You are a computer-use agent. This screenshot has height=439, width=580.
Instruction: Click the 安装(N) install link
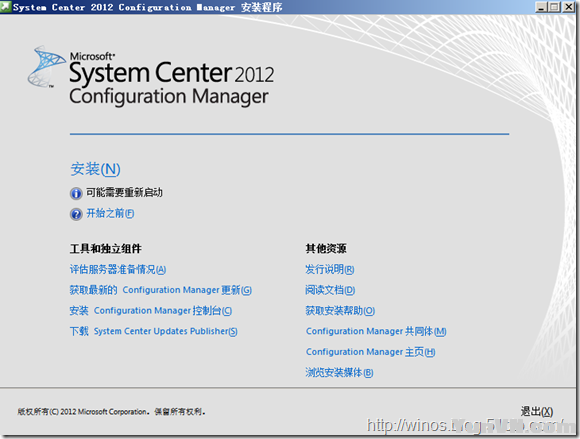pos(95,169)
